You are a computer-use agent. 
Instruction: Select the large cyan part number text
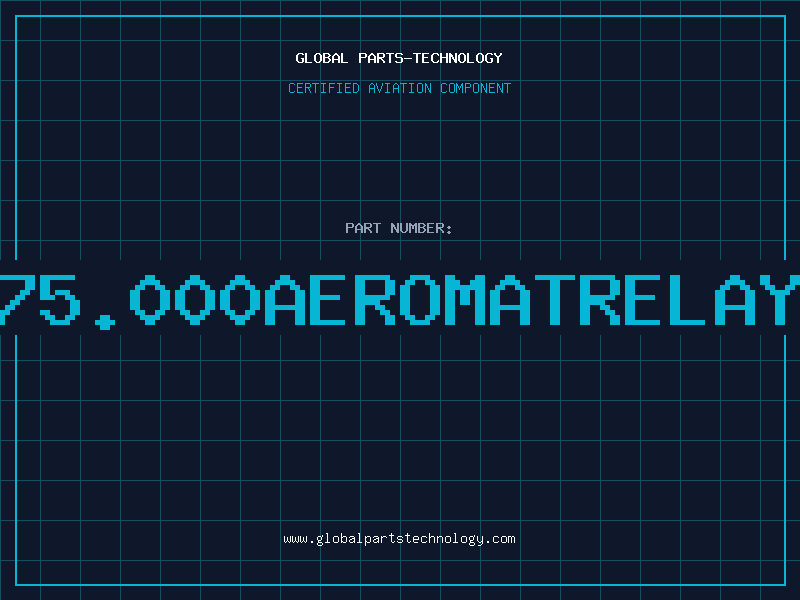[400, 301]
